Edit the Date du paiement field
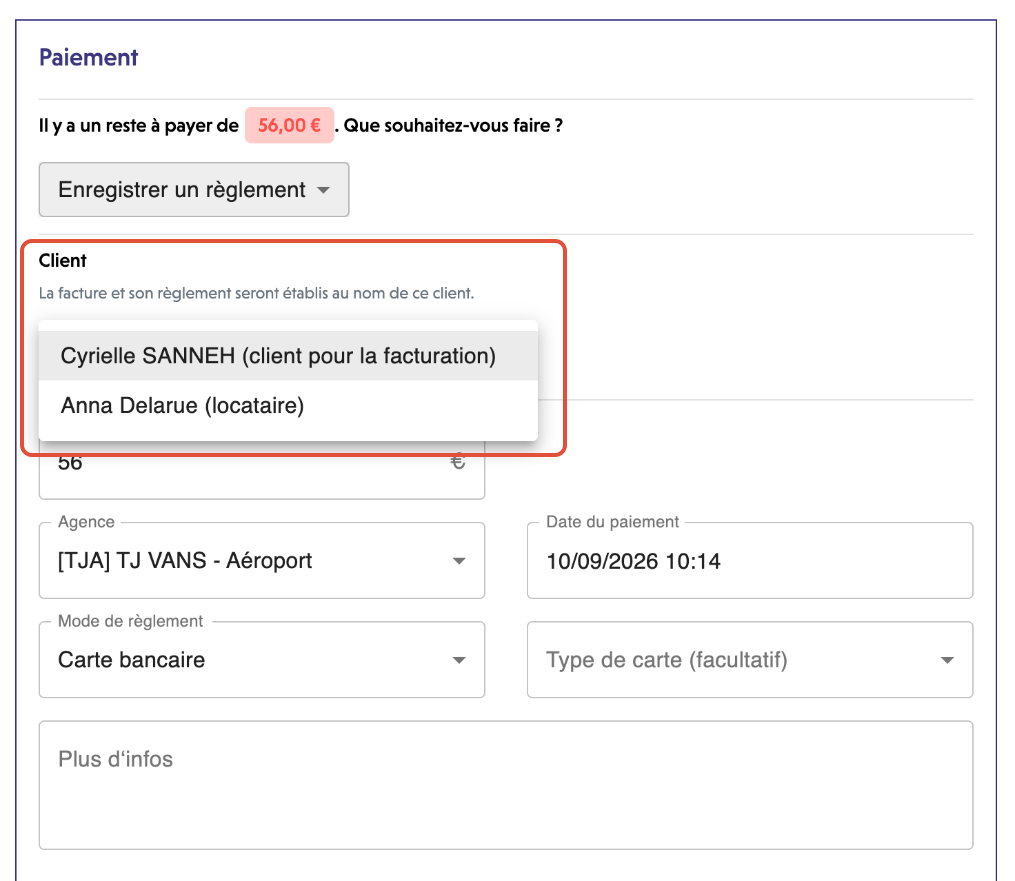Image resolution: width=1015 pixels, height=881 pixels. [750, 561]
